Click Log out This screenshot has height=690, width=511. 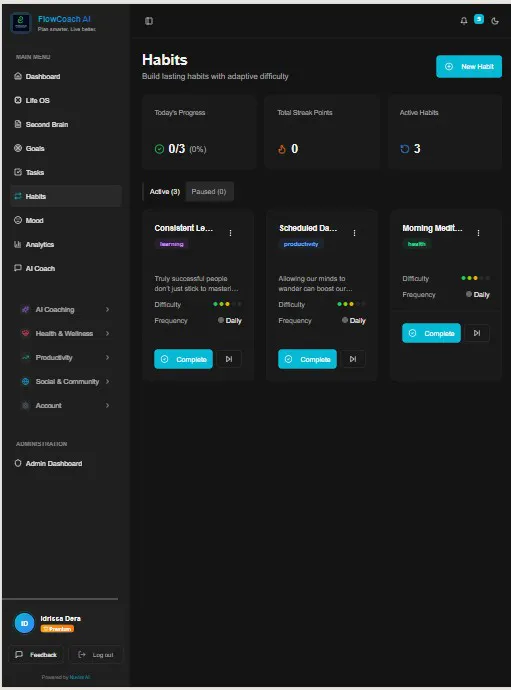coord(96,655)
